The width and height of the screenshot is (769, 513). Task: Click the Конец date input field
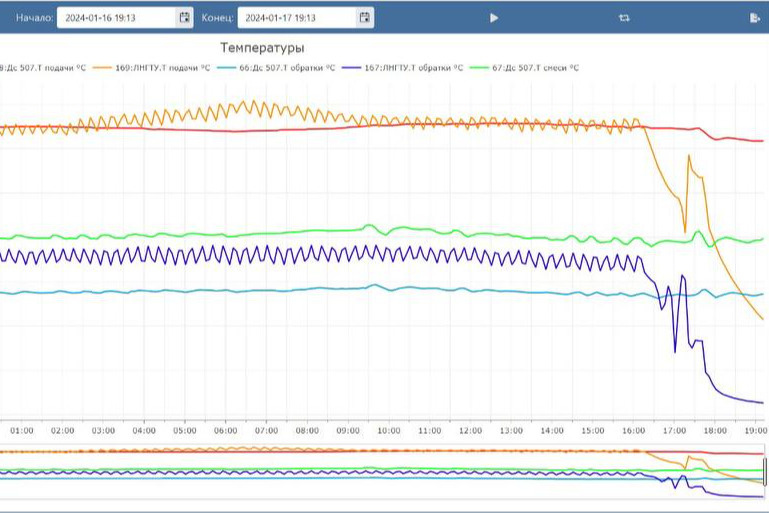[296, 17]
